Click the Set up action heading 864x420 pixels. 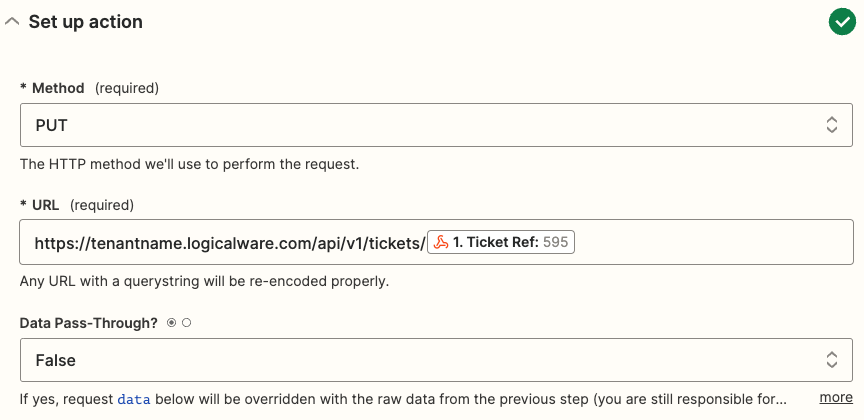point(86,22)
